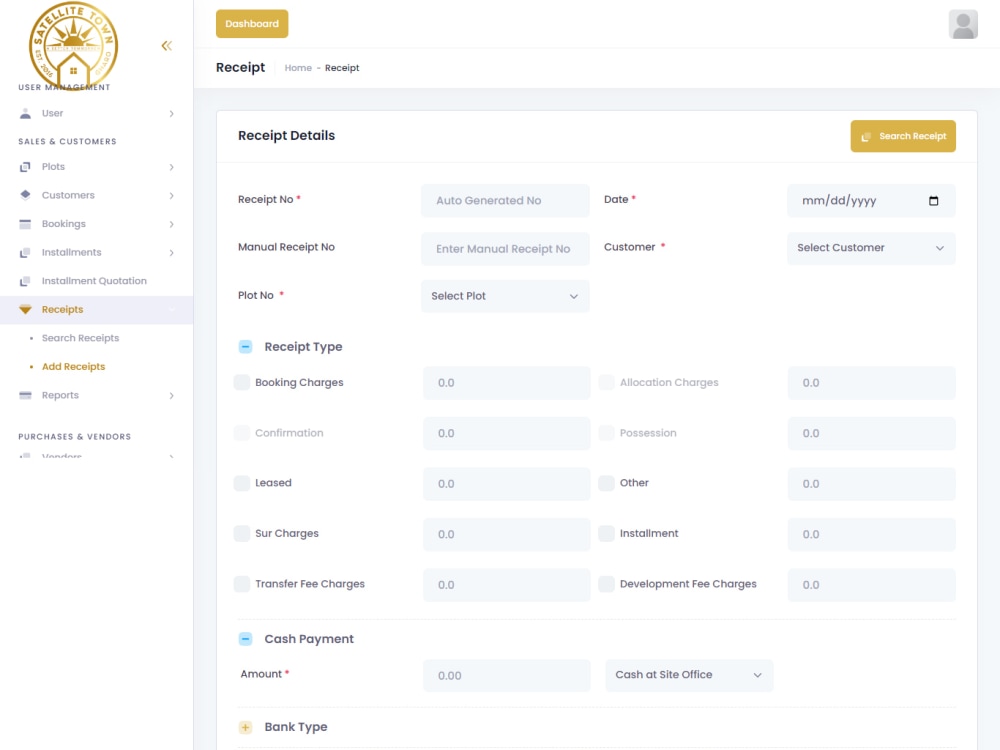1000x750 pixels.
Task: Open the Cash at Site Office dropdown
Action: [x=689, y=675]
